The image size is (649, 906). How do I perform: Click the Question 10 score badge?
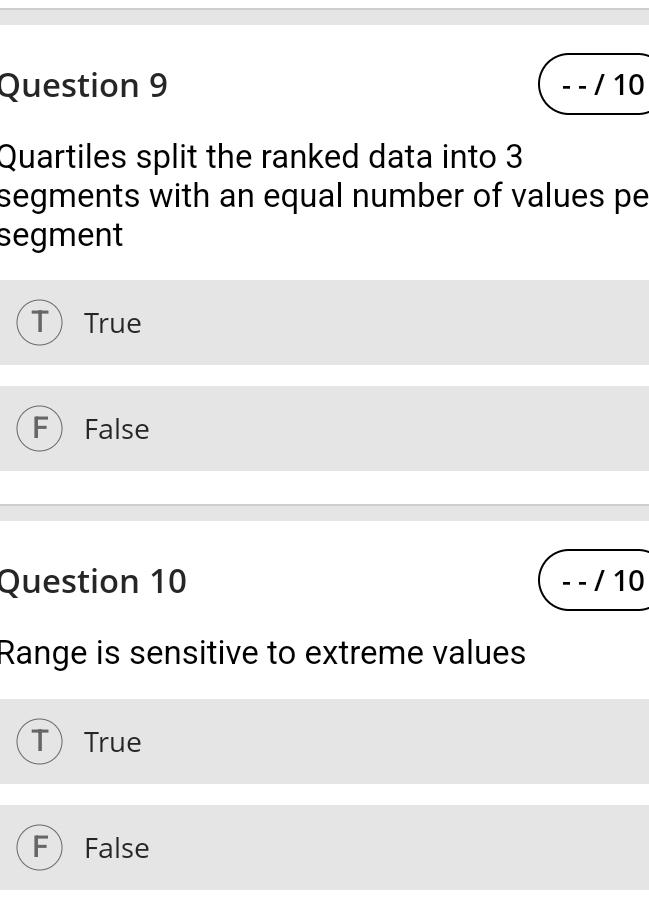(x=598, y=580)
